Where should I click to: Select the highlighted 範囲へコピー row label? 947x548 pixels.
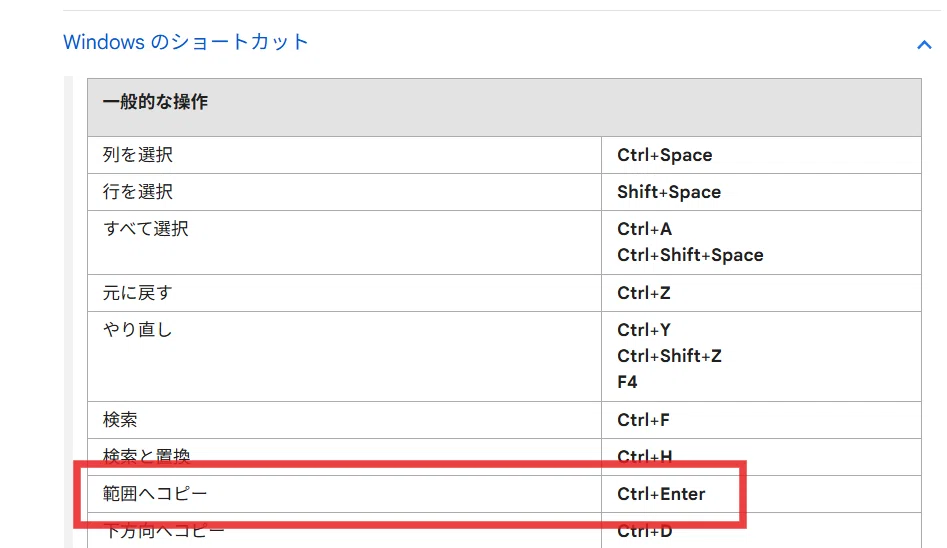pos(155,494)
